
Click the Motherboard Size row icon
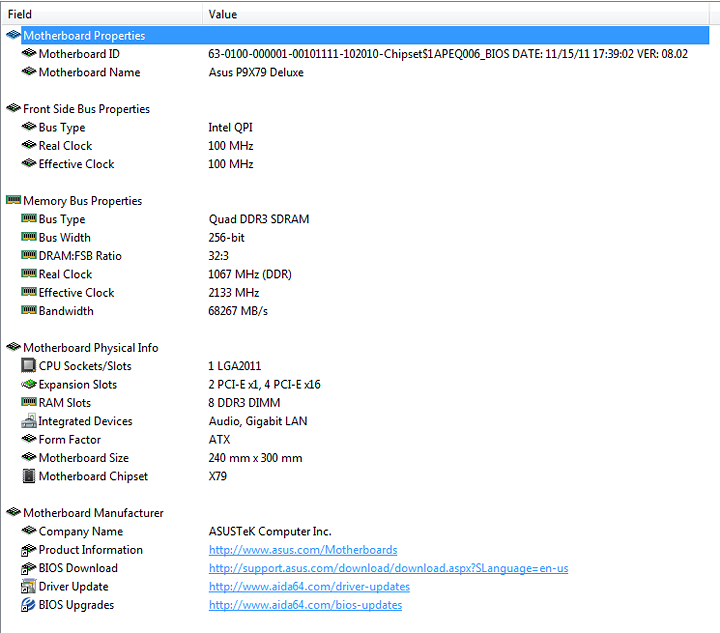tap(28, 457)
